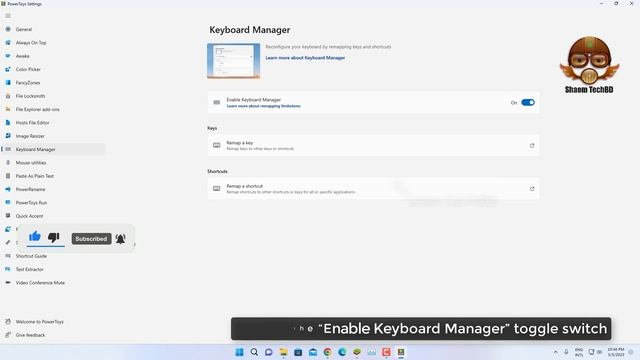
Task: Show hidden system tray icons
Action: (556, 352)
